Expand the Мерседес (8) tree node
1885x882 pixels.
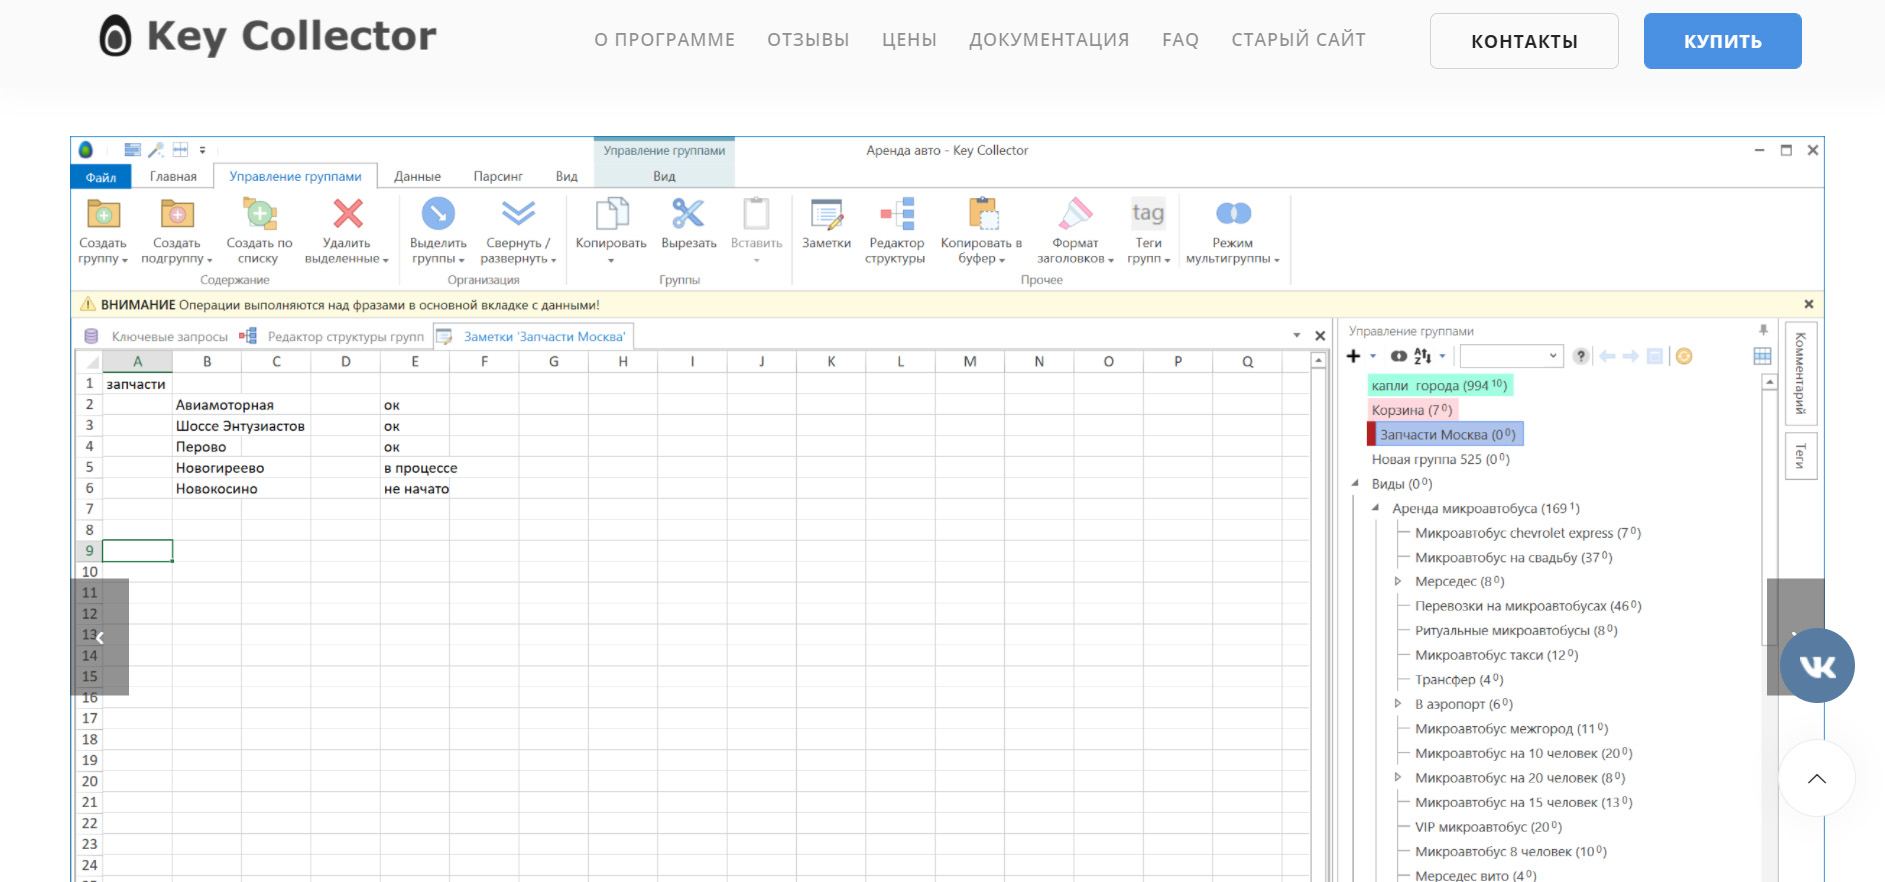click(1398, 581)
